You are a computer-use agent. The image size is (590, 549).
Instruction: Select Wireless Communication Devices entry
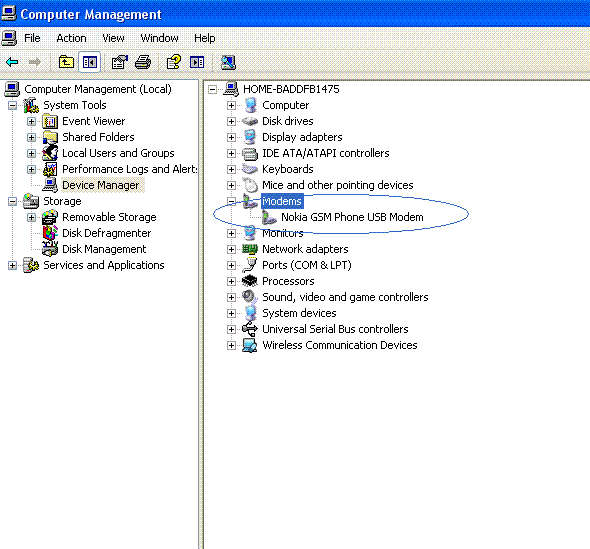[x=340, y=345]
